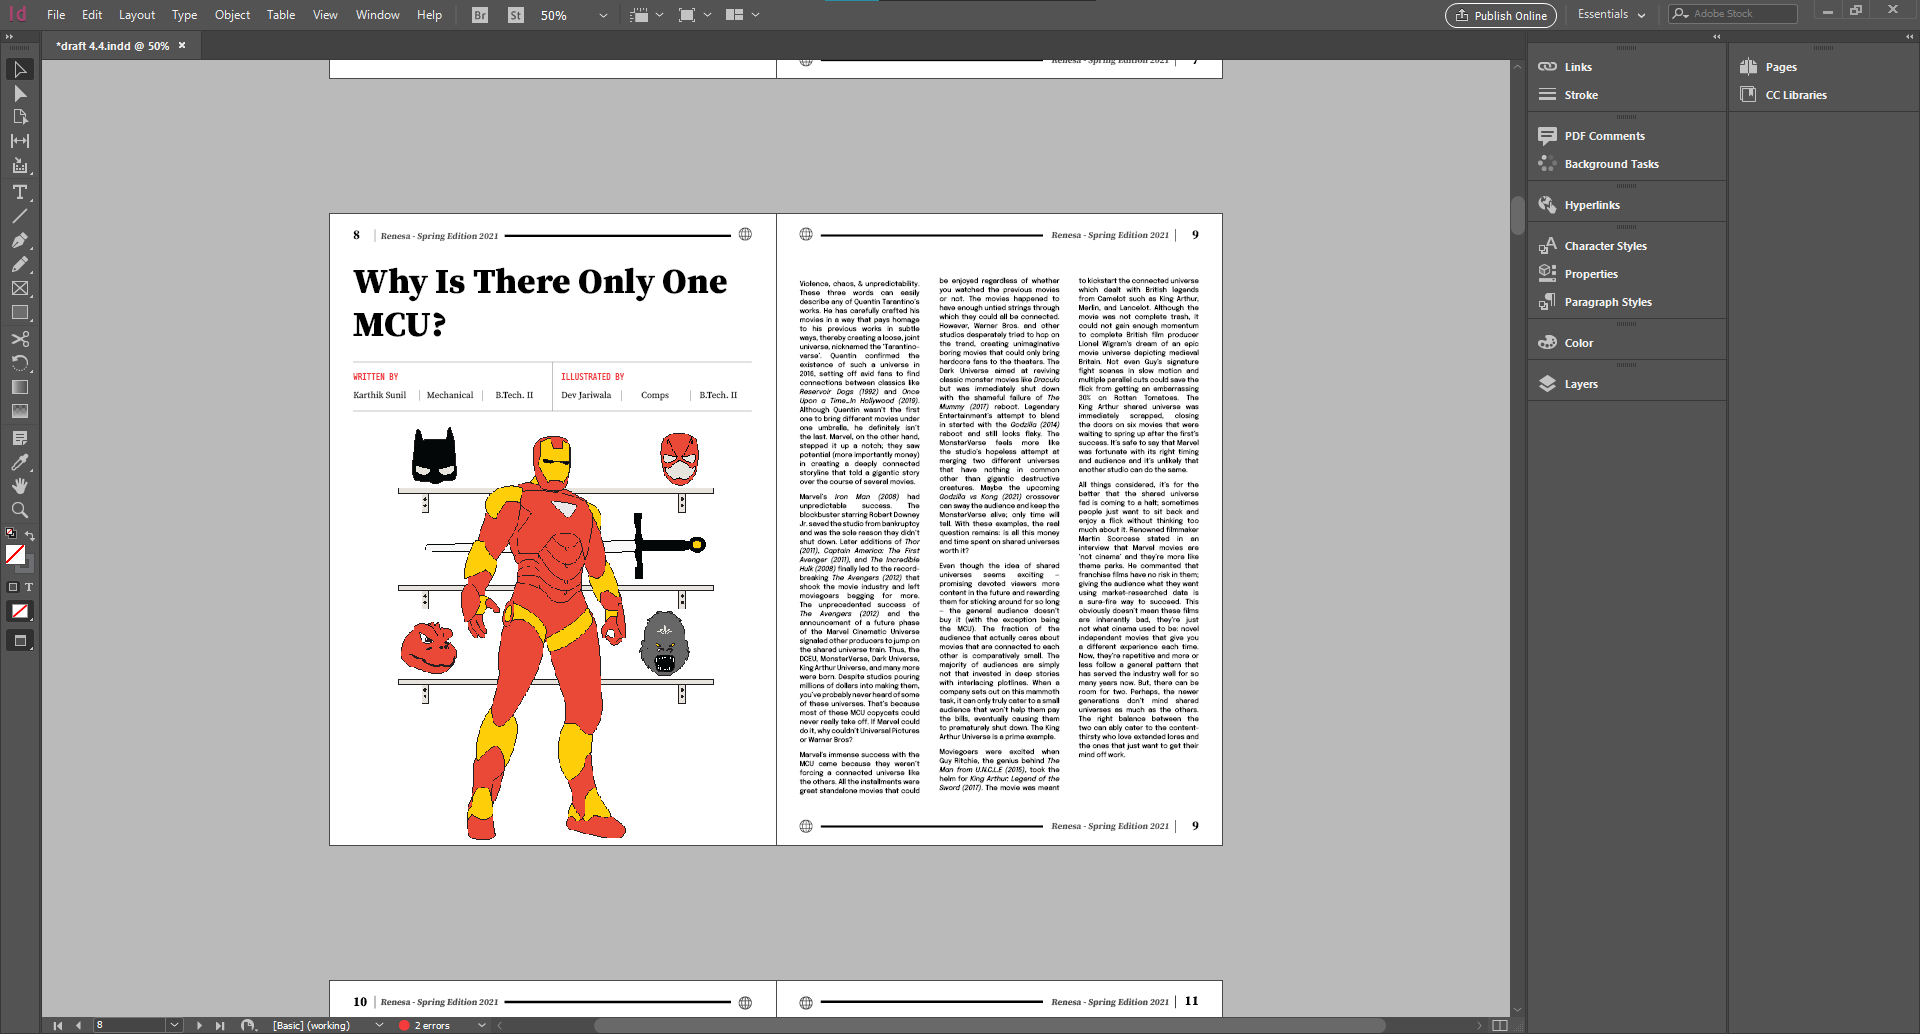Open the Object menu
The image size is (1920, 1034).
232,15
